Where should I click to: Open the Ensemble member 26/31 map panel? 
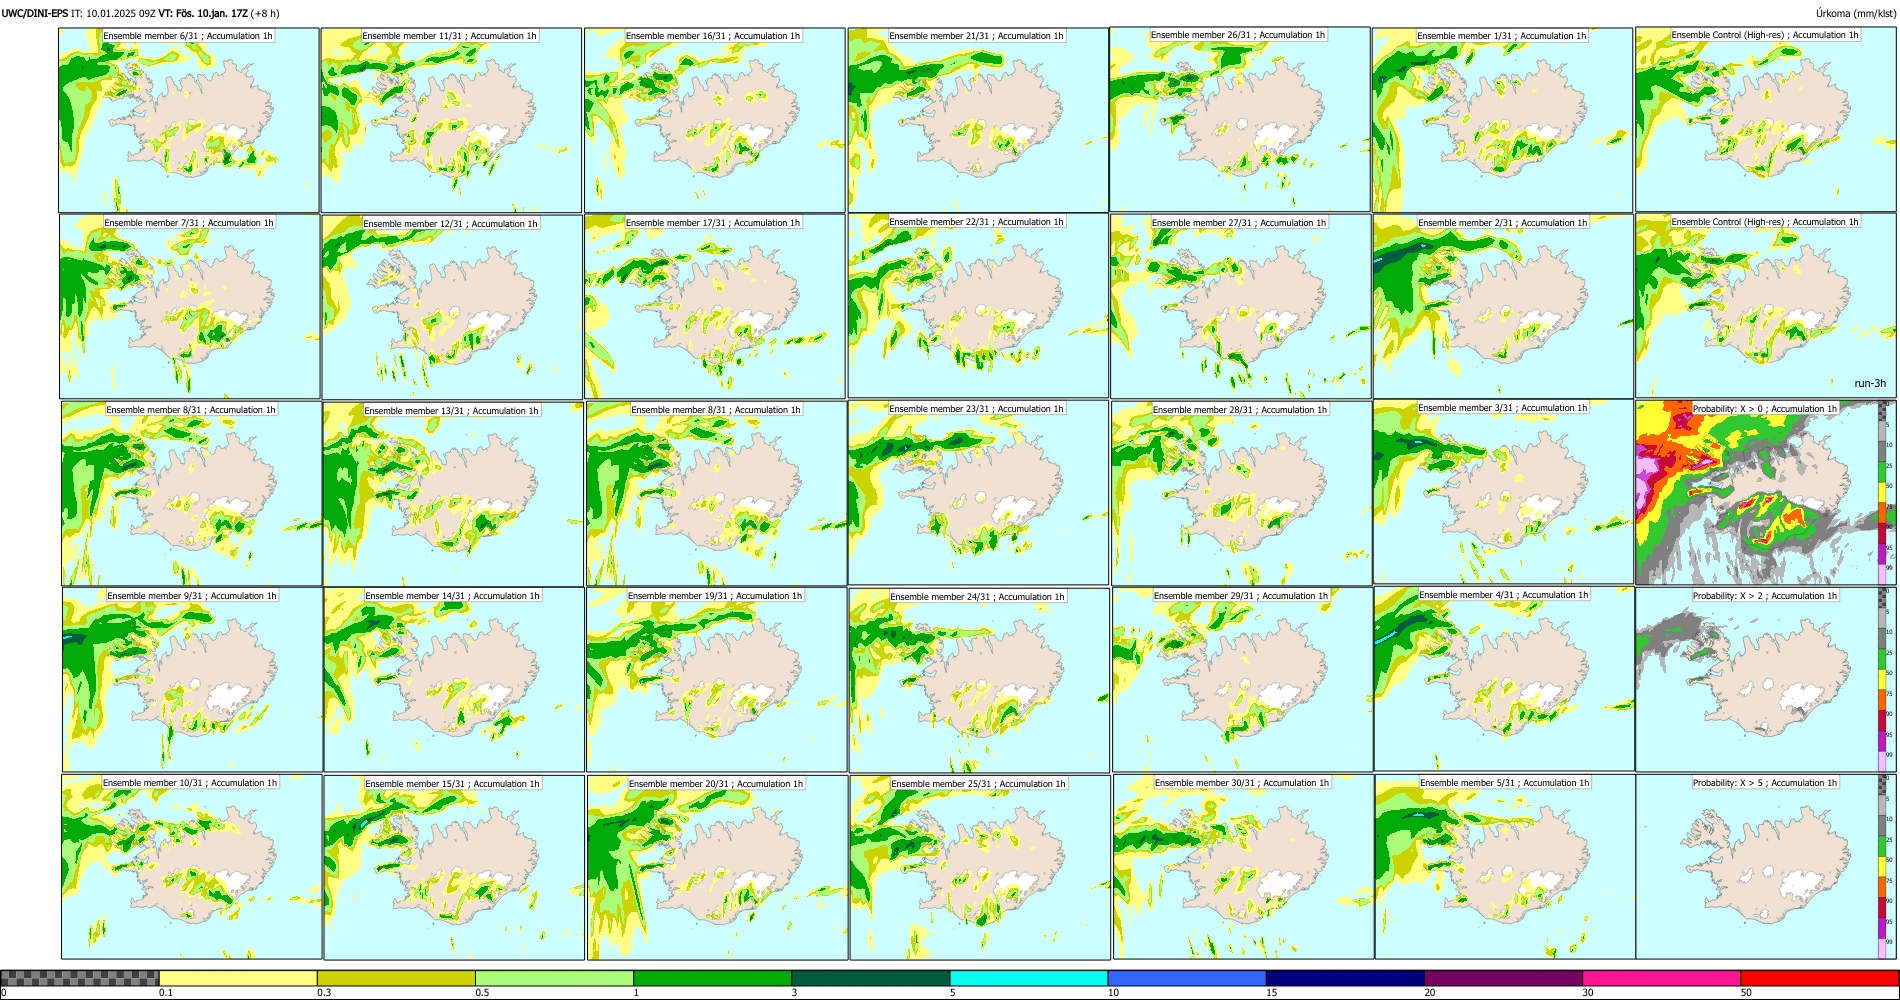coord(1240,119)
